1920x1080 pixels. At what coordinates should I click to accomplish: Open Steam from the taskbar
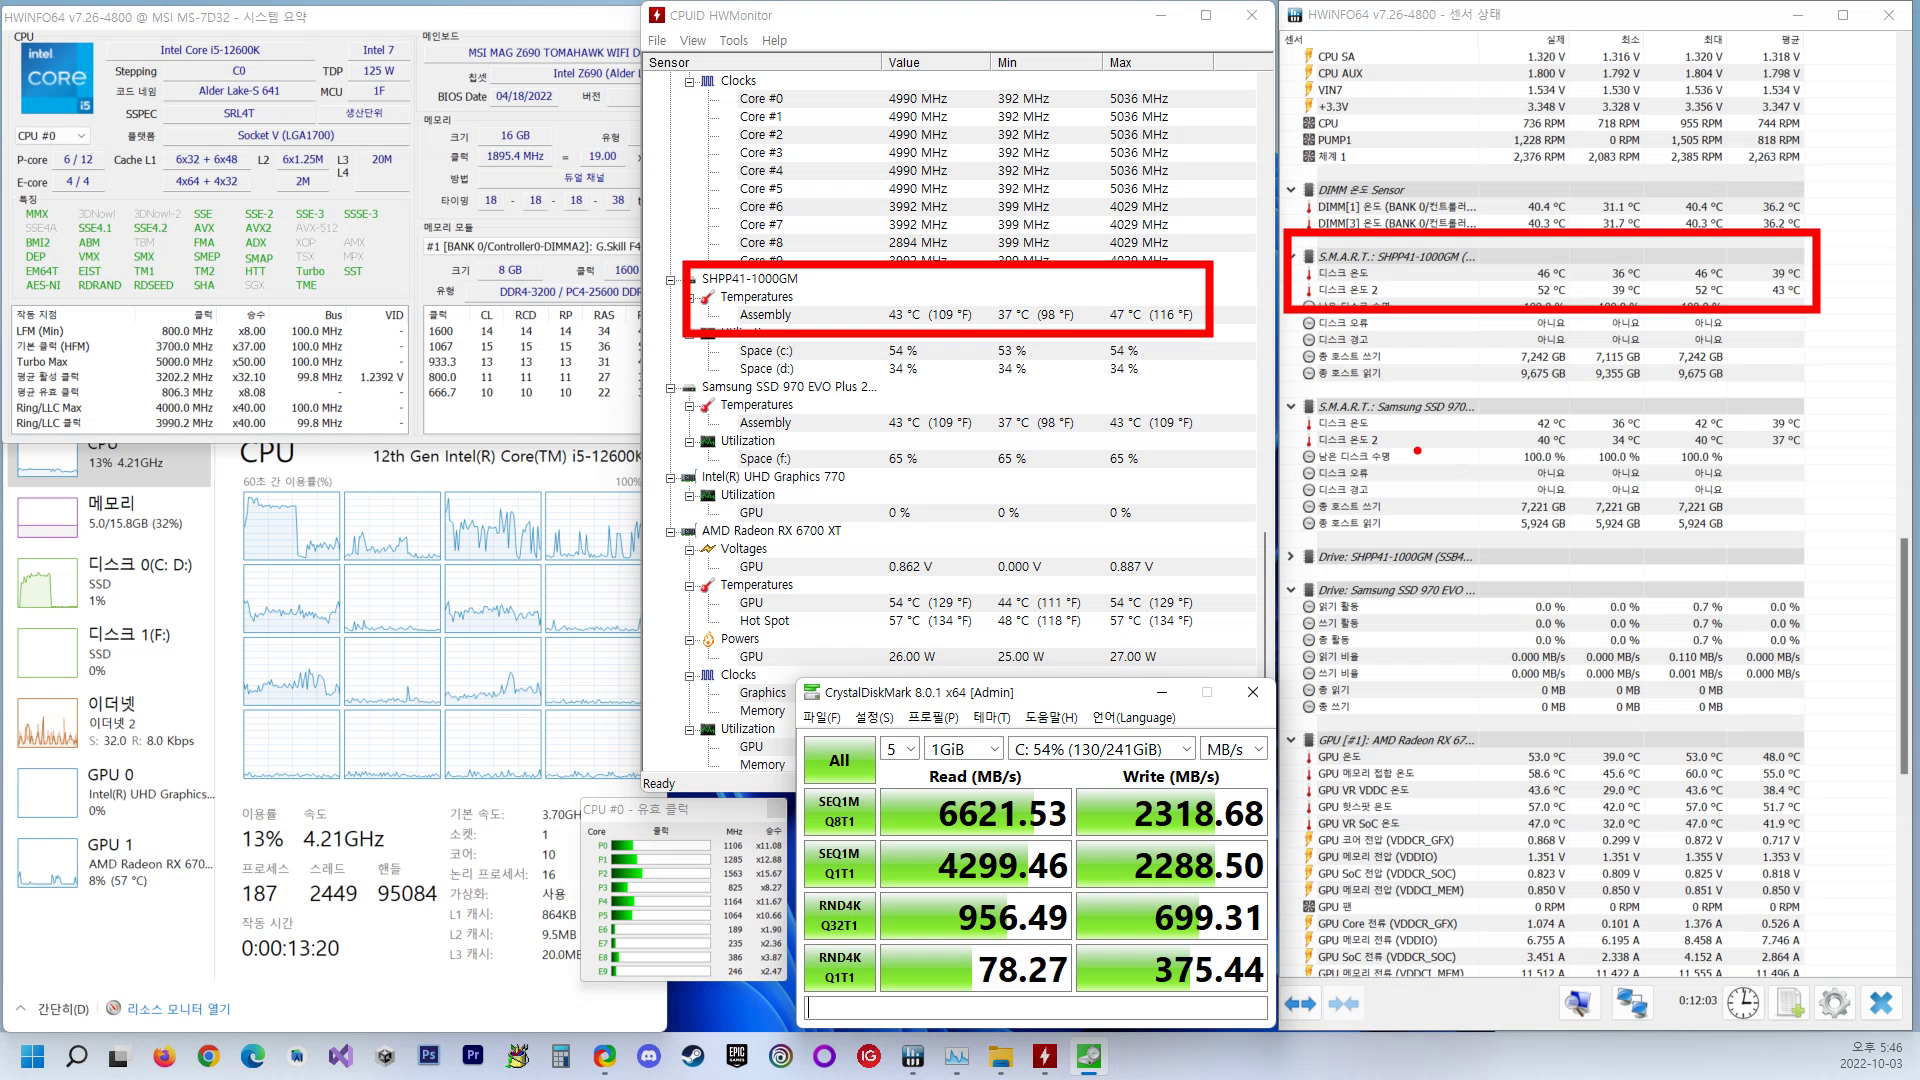(x=692, y=1056)
